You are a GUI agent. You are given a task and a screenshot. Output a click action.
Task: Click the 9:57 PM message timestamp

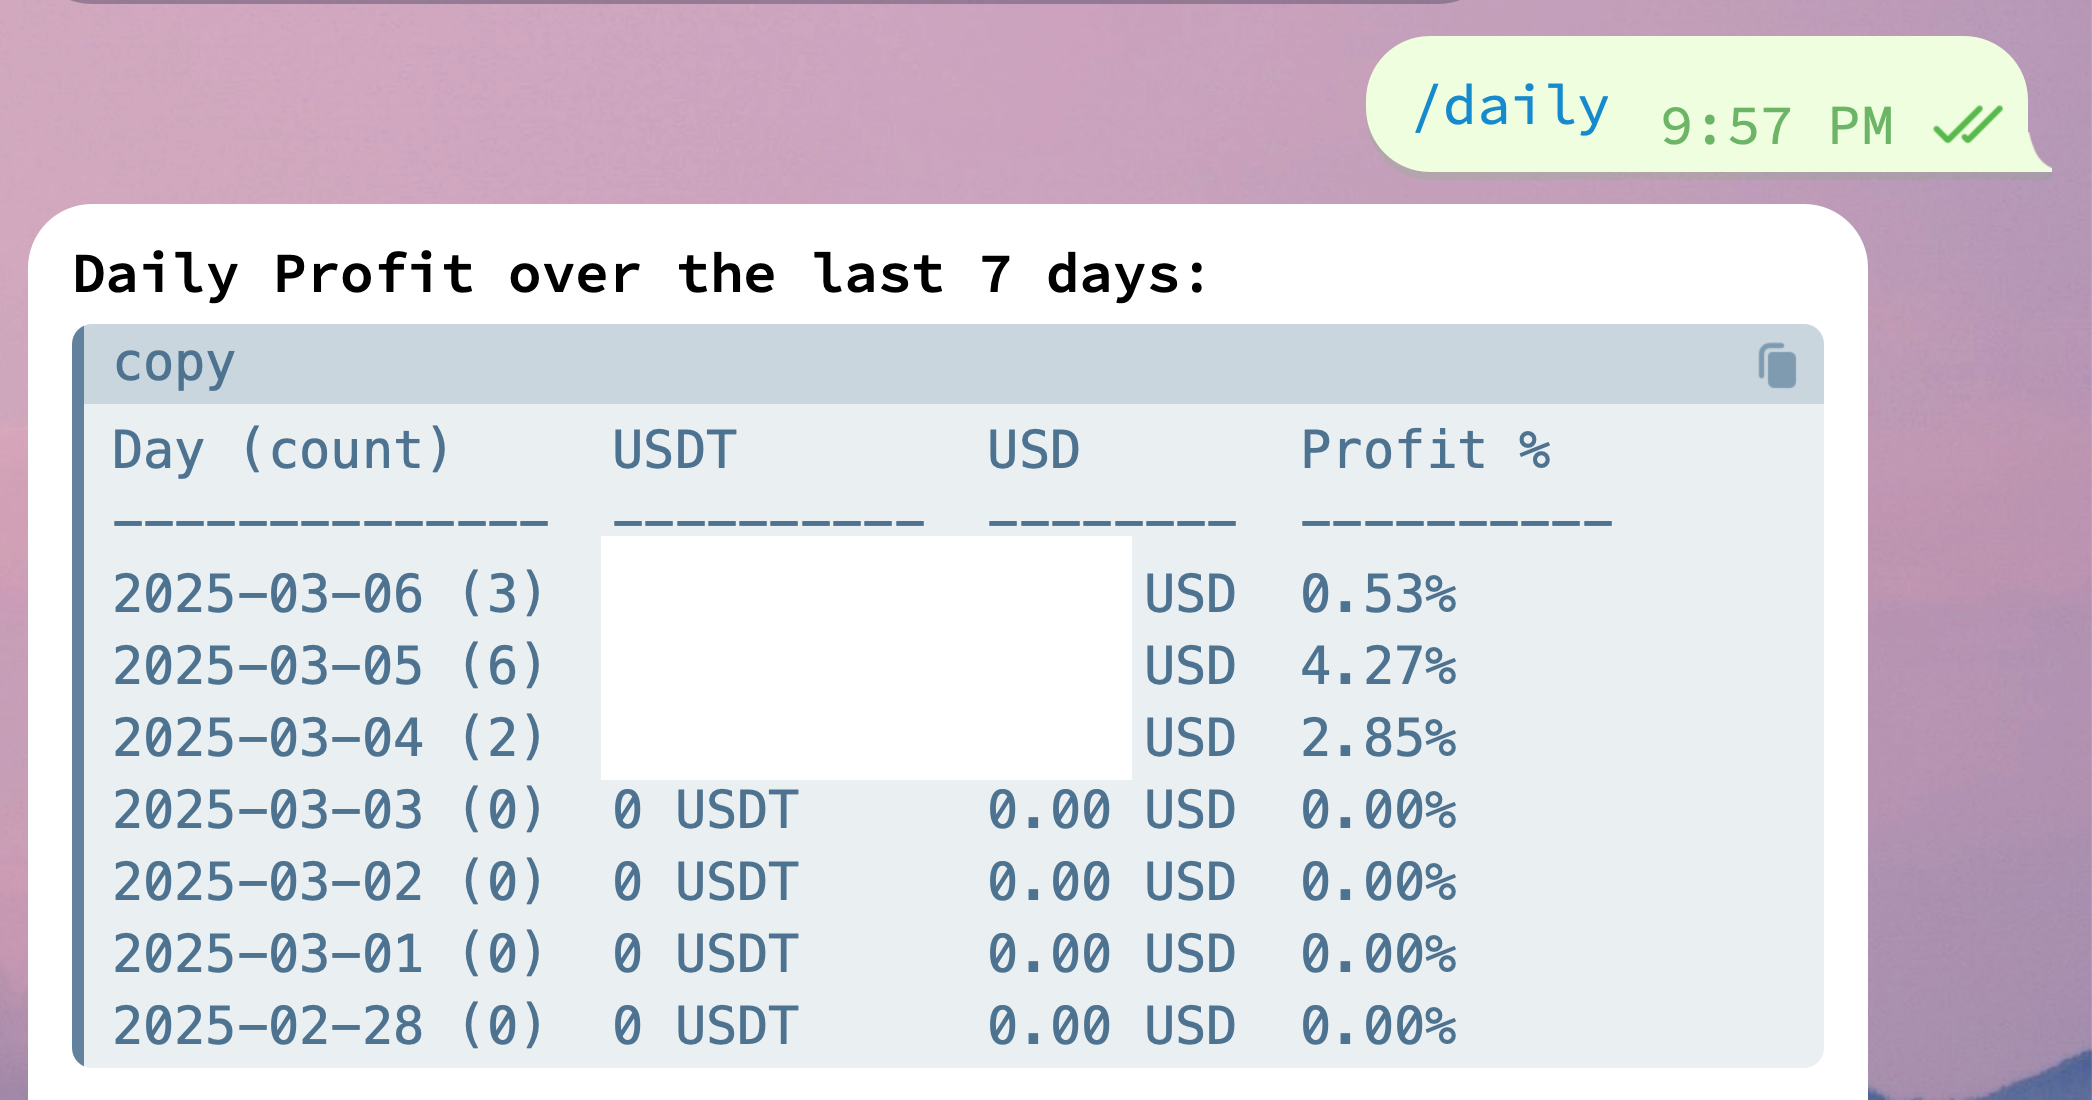pos(1776,127)
